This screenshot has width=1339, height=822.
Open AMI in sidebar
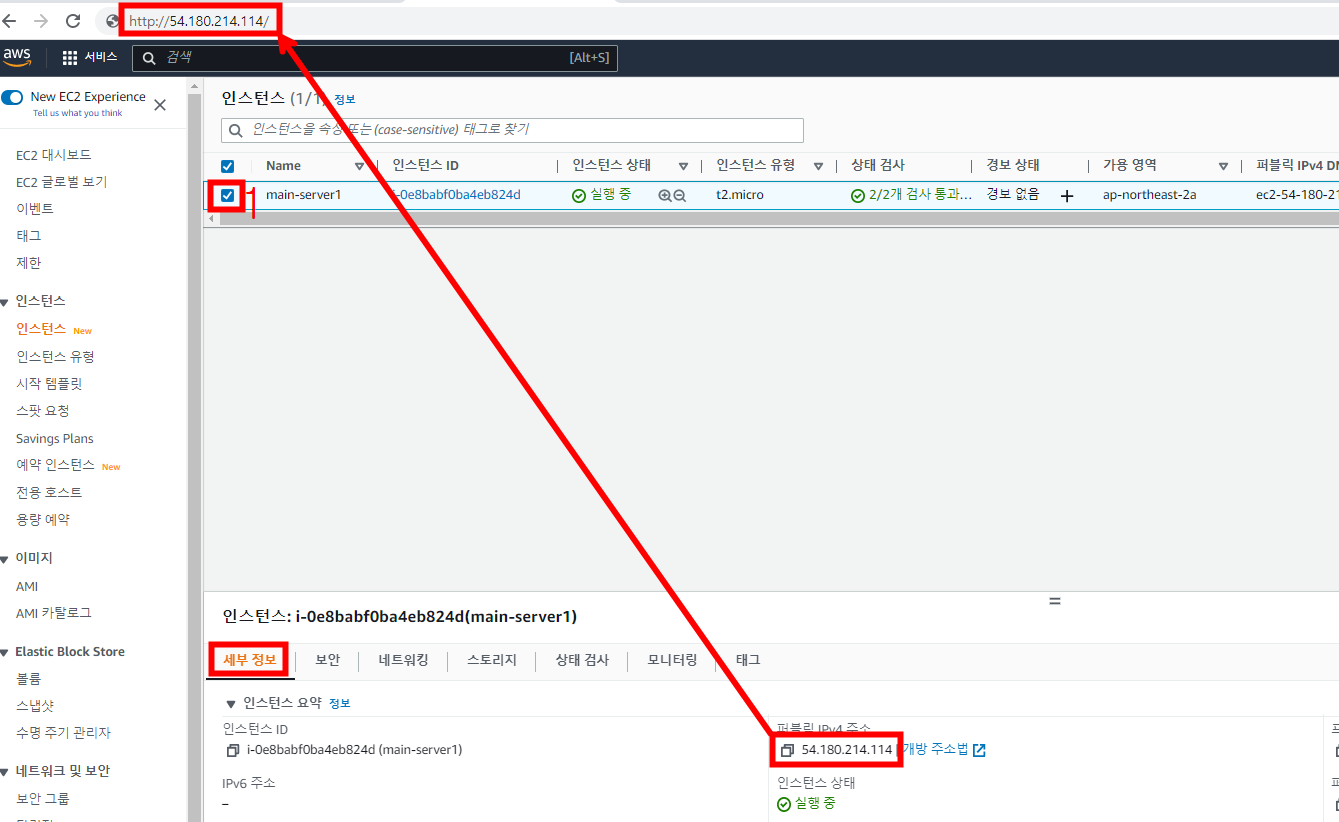[x=27, y=587]
